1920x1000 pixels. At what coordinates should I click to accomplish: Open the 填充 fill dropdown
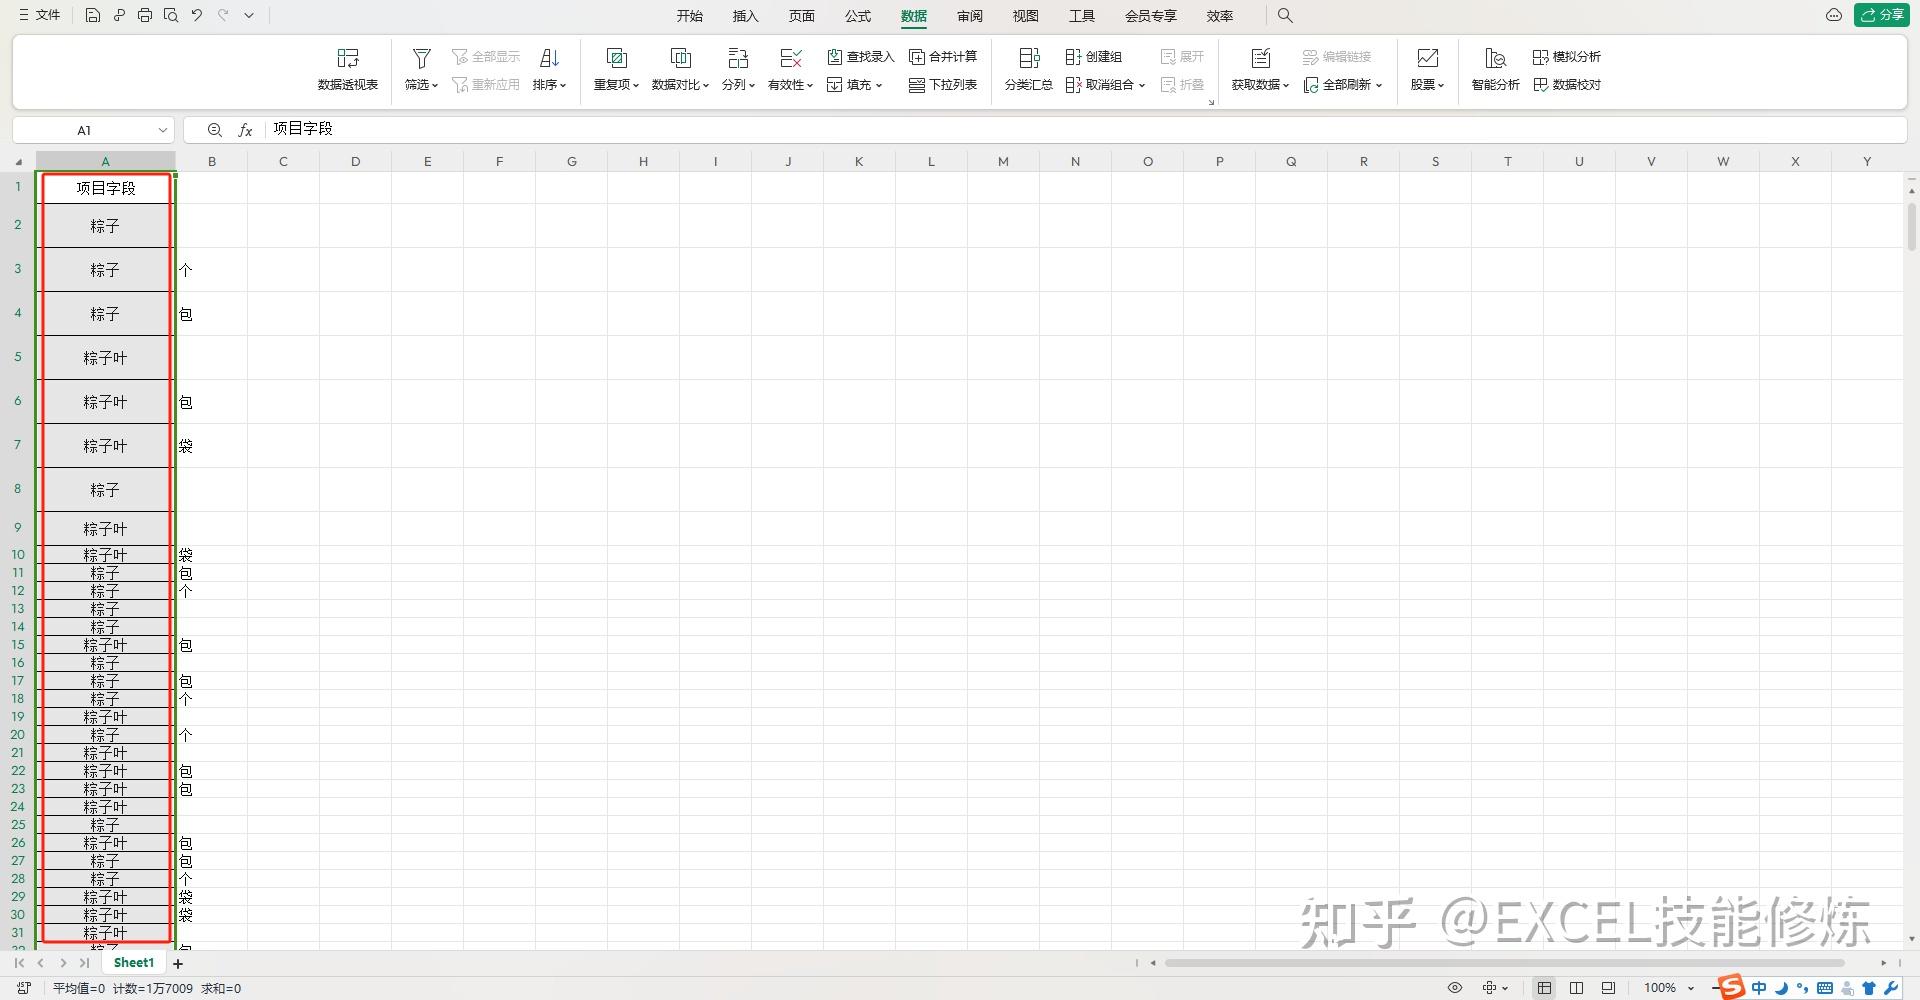pos(855,85)
